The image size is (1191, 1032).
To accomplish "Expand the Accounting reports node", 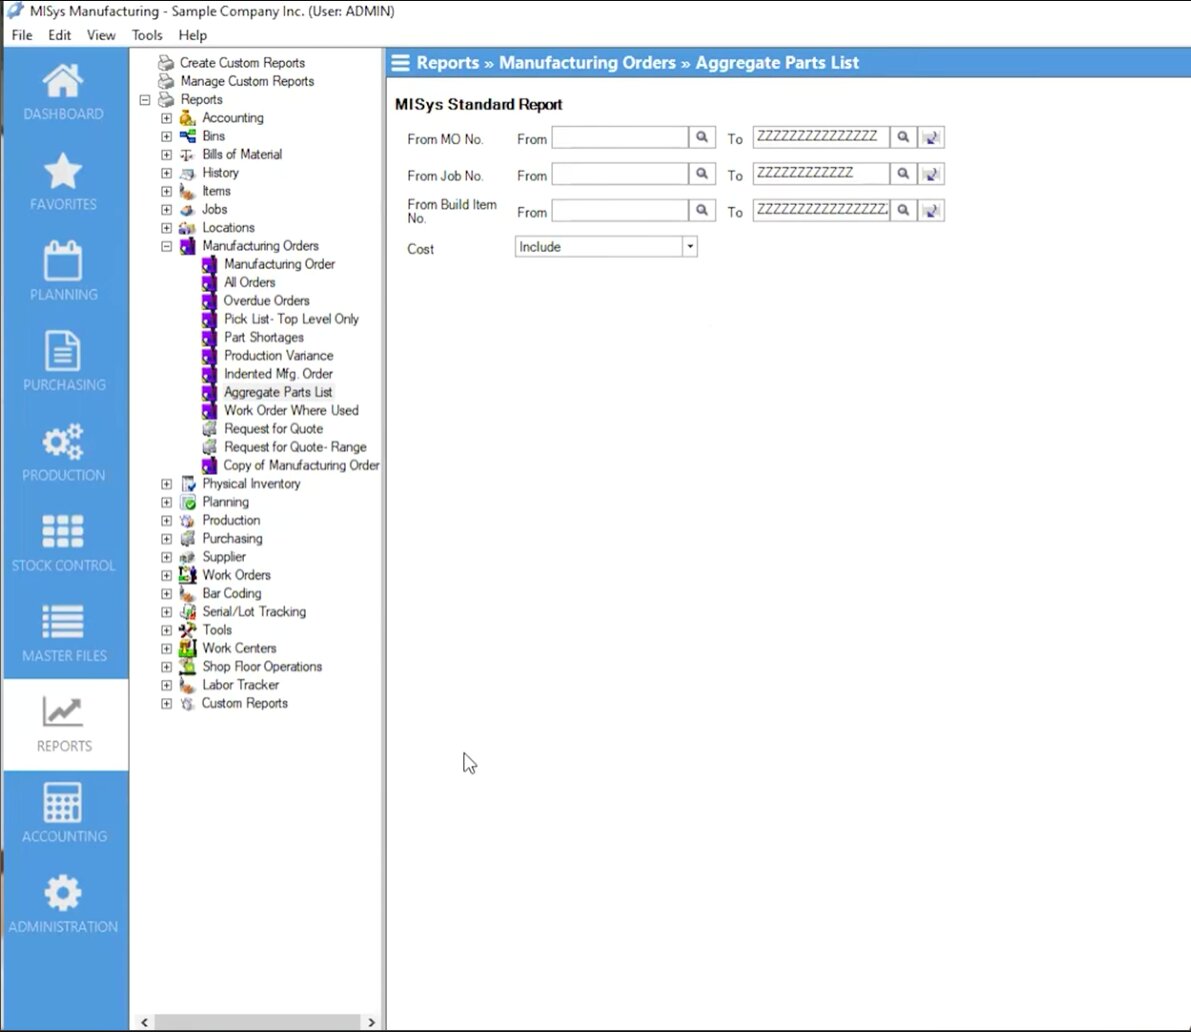I will point(167,118).
